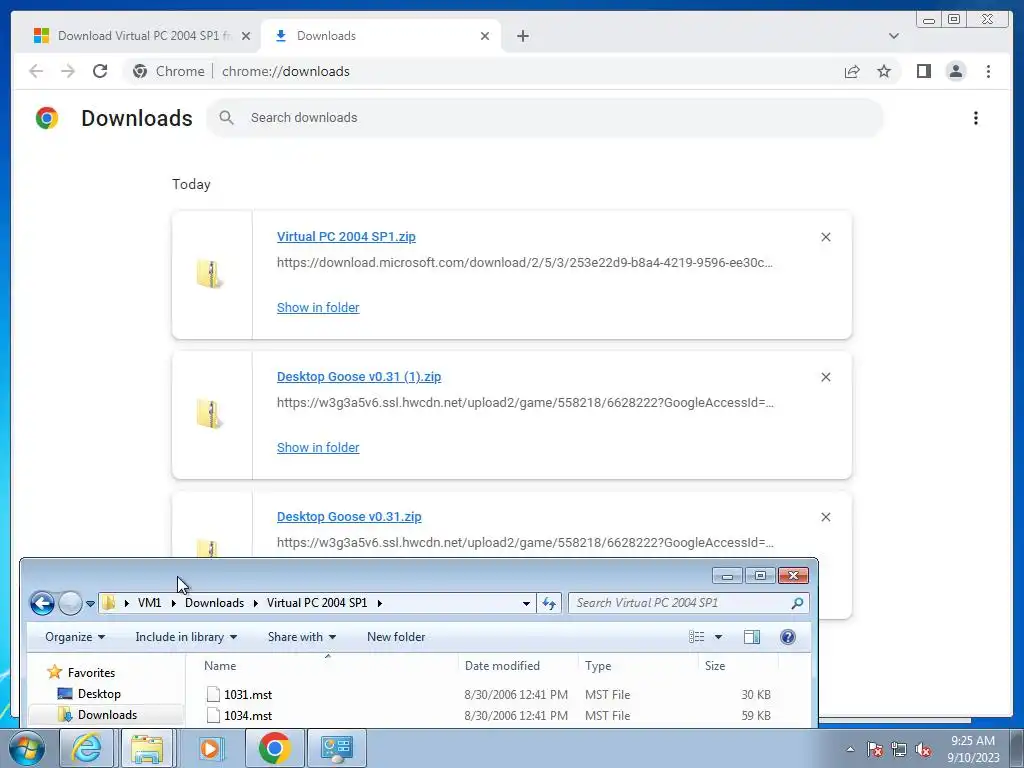
Task: Show hidden tray icons arrow
Action: point(850,749)
